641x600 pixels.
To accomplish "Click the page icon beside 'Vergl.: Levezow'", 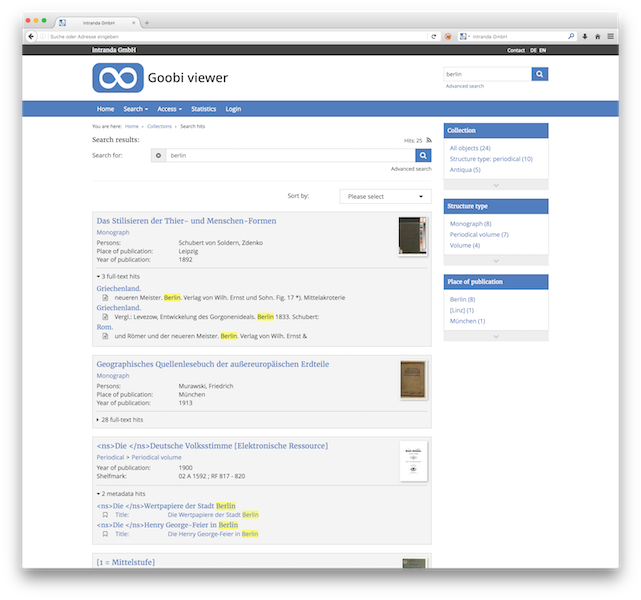I will coord(105,317).
